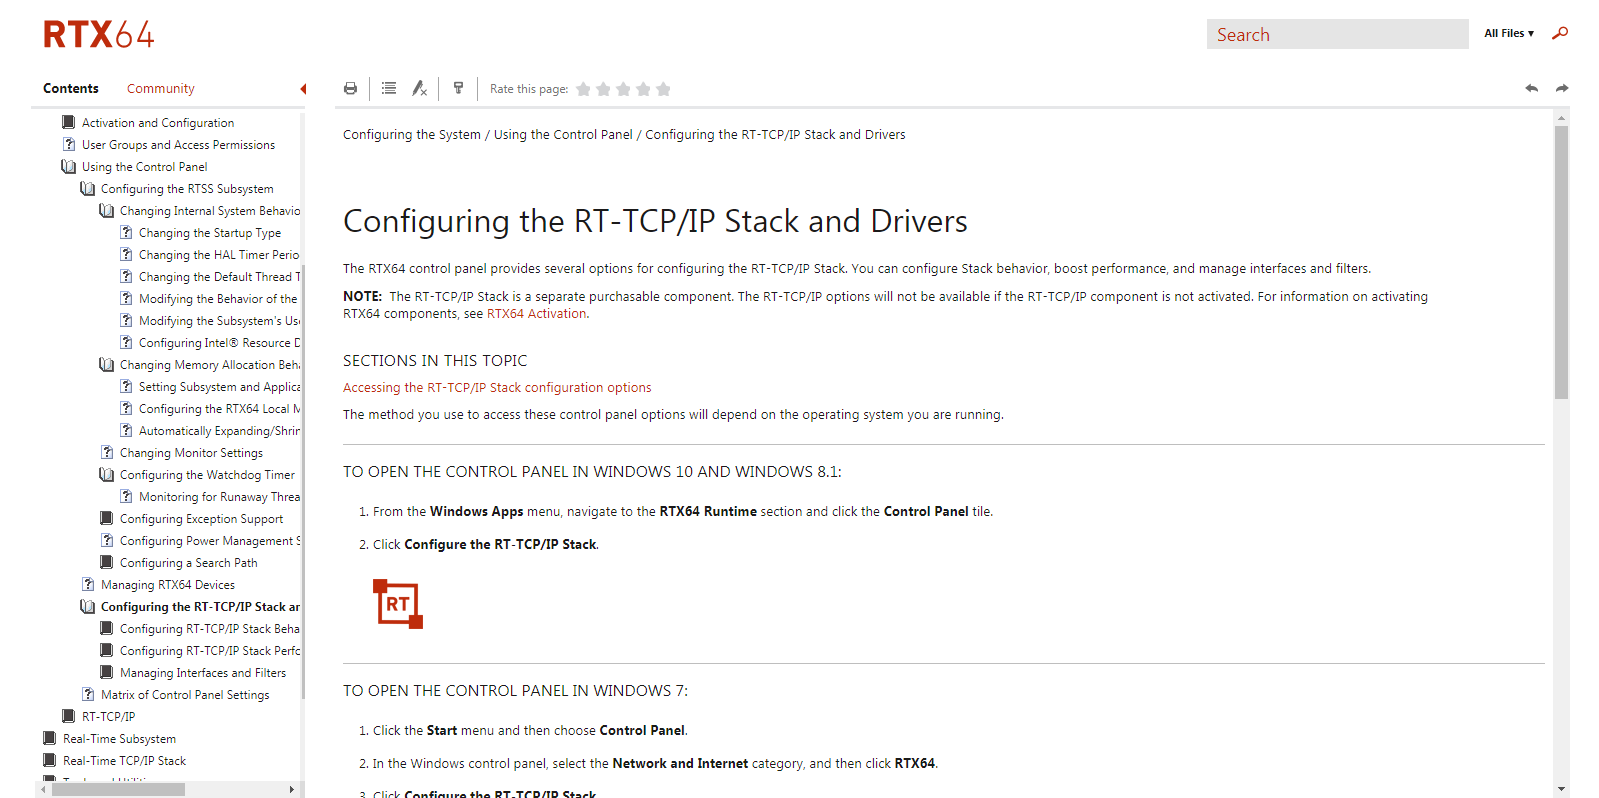Click the search magnifier icon
This screenshot has width=1599, height=798.
(x=1560, y=33)
